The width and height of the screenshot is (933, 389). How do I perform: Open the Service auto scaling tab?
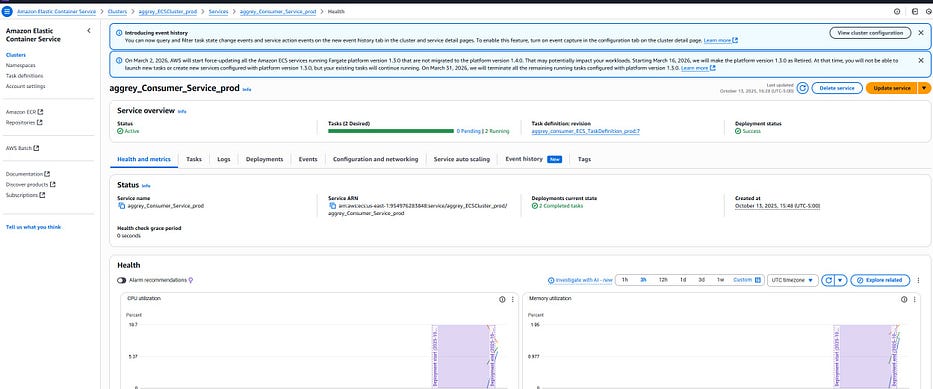point(462,159)
